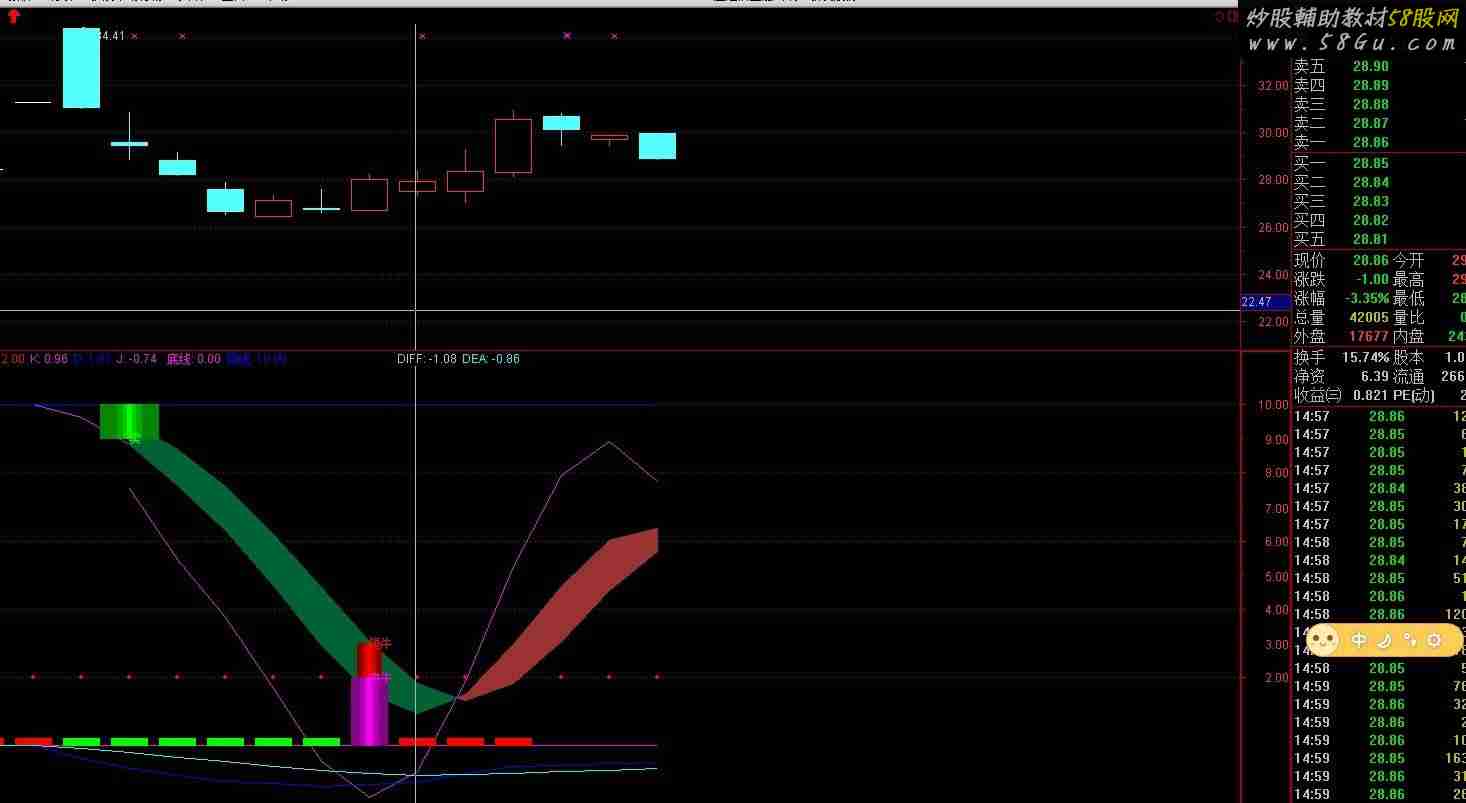1466x803 pixels.
Task: Click the 卖一 ask row at 28.86
Action: tap(1378, 143)
